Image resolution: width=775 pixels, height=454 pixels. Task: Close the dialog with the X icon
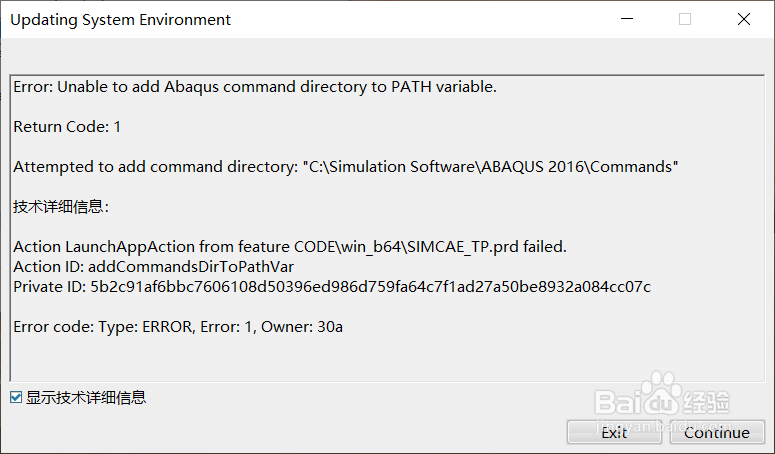[743, 19]
